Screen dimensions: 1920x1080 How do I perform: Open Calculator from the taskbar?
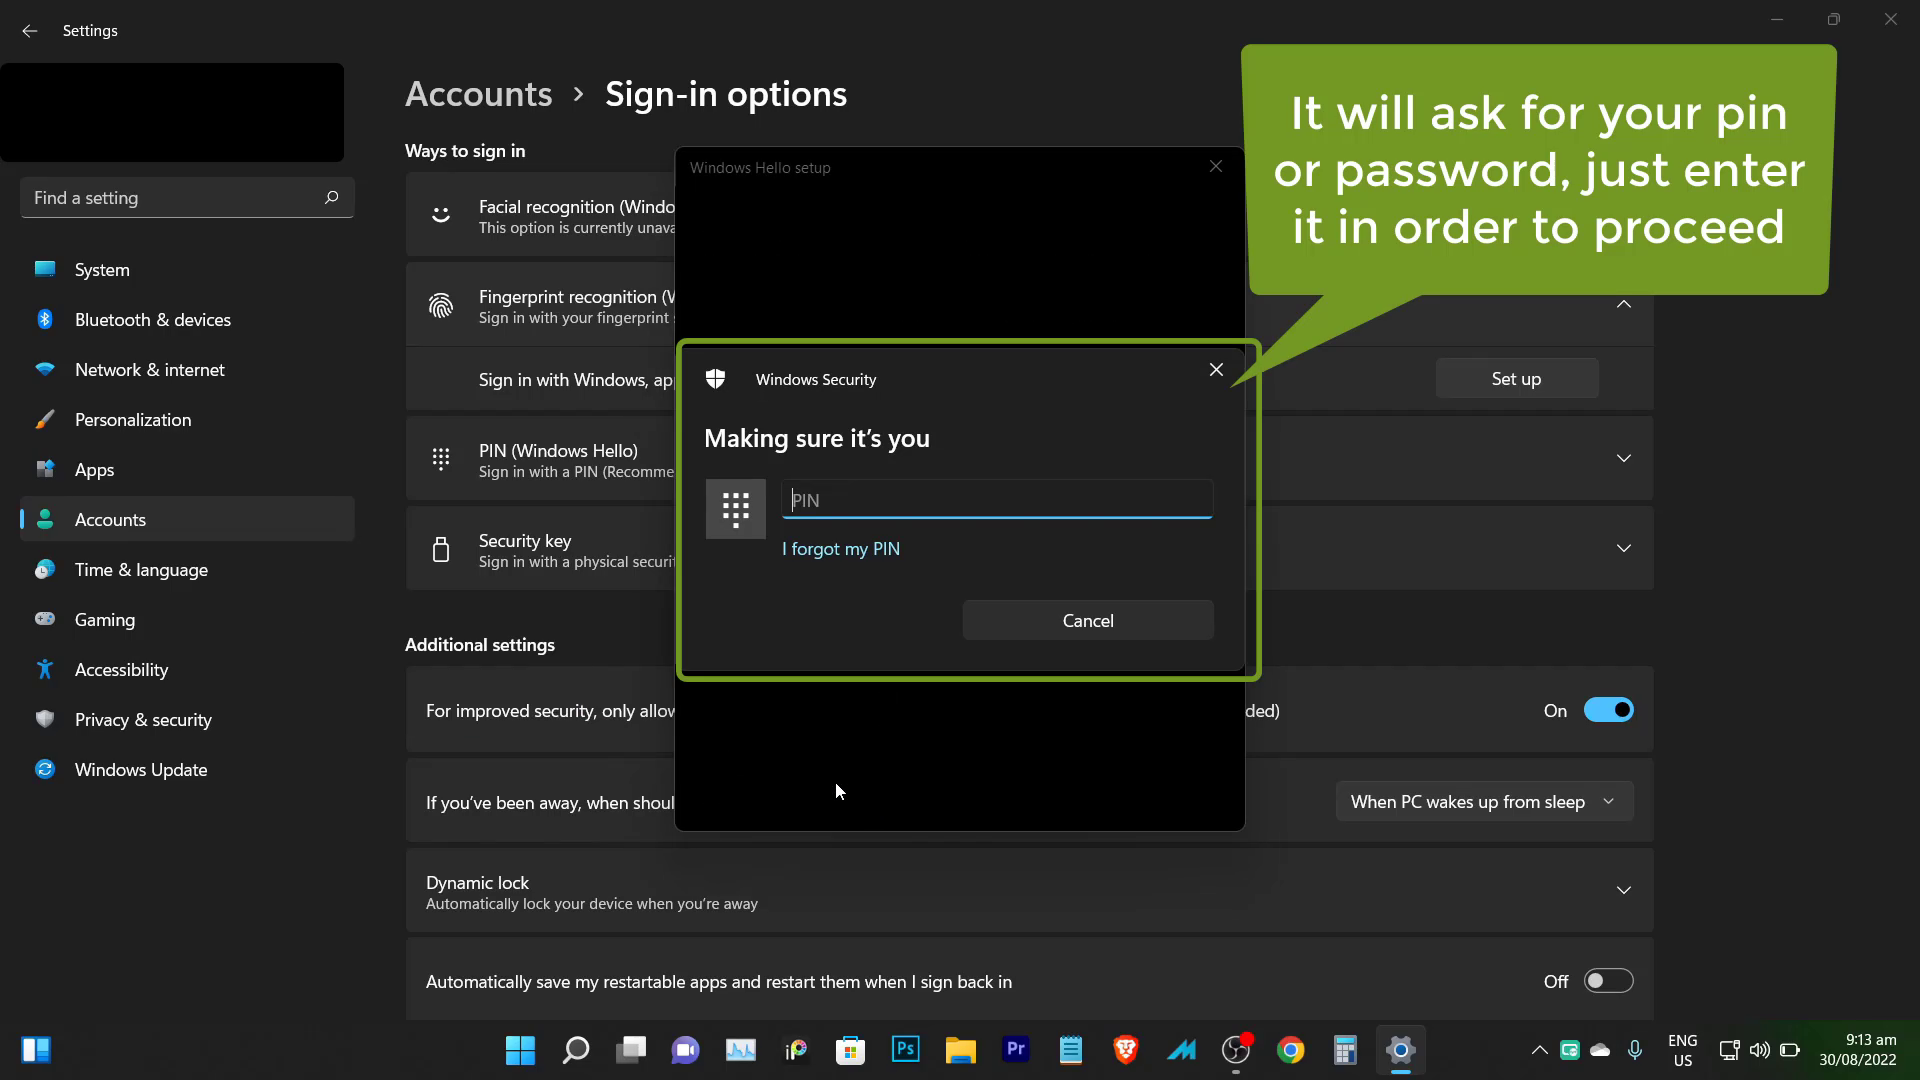[1346, 1050]
